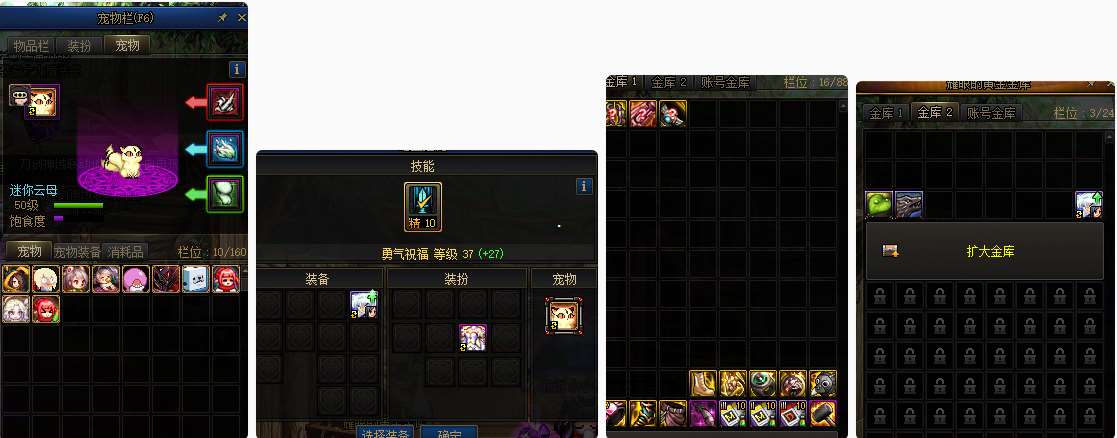Open the info icon in skill panel
This screenshot has height=438, width=1117.
point(584,187)
